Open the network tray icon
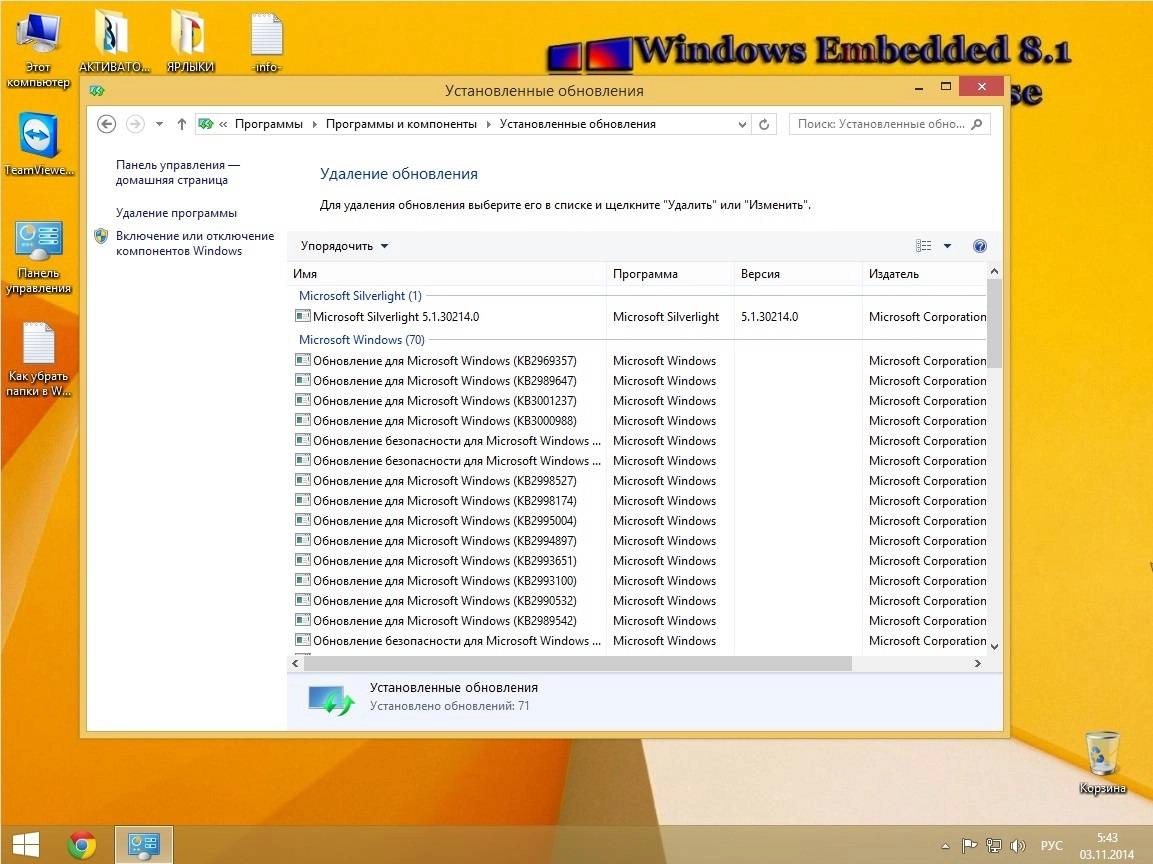This screenshot has width=1153, height=864. pos(993,846)
